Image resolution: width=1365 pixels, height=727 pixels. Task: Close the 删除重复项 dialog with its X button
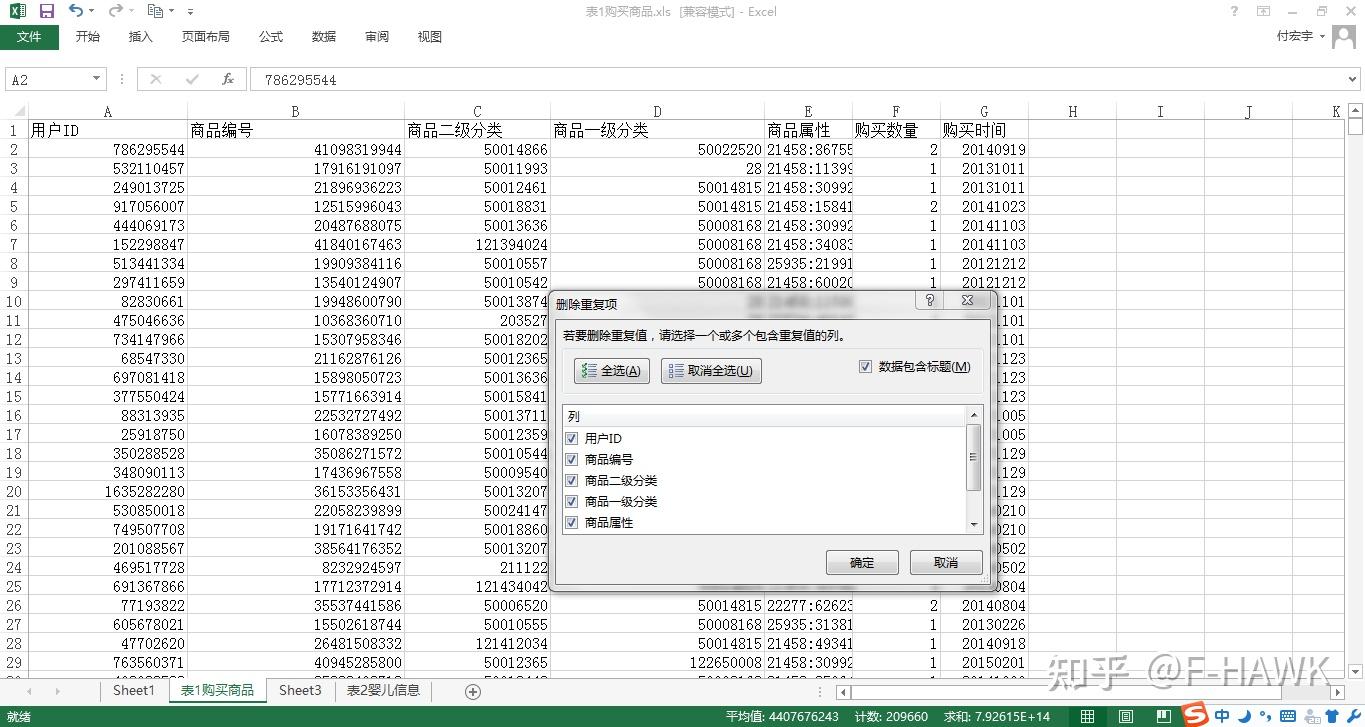point(967,300)
